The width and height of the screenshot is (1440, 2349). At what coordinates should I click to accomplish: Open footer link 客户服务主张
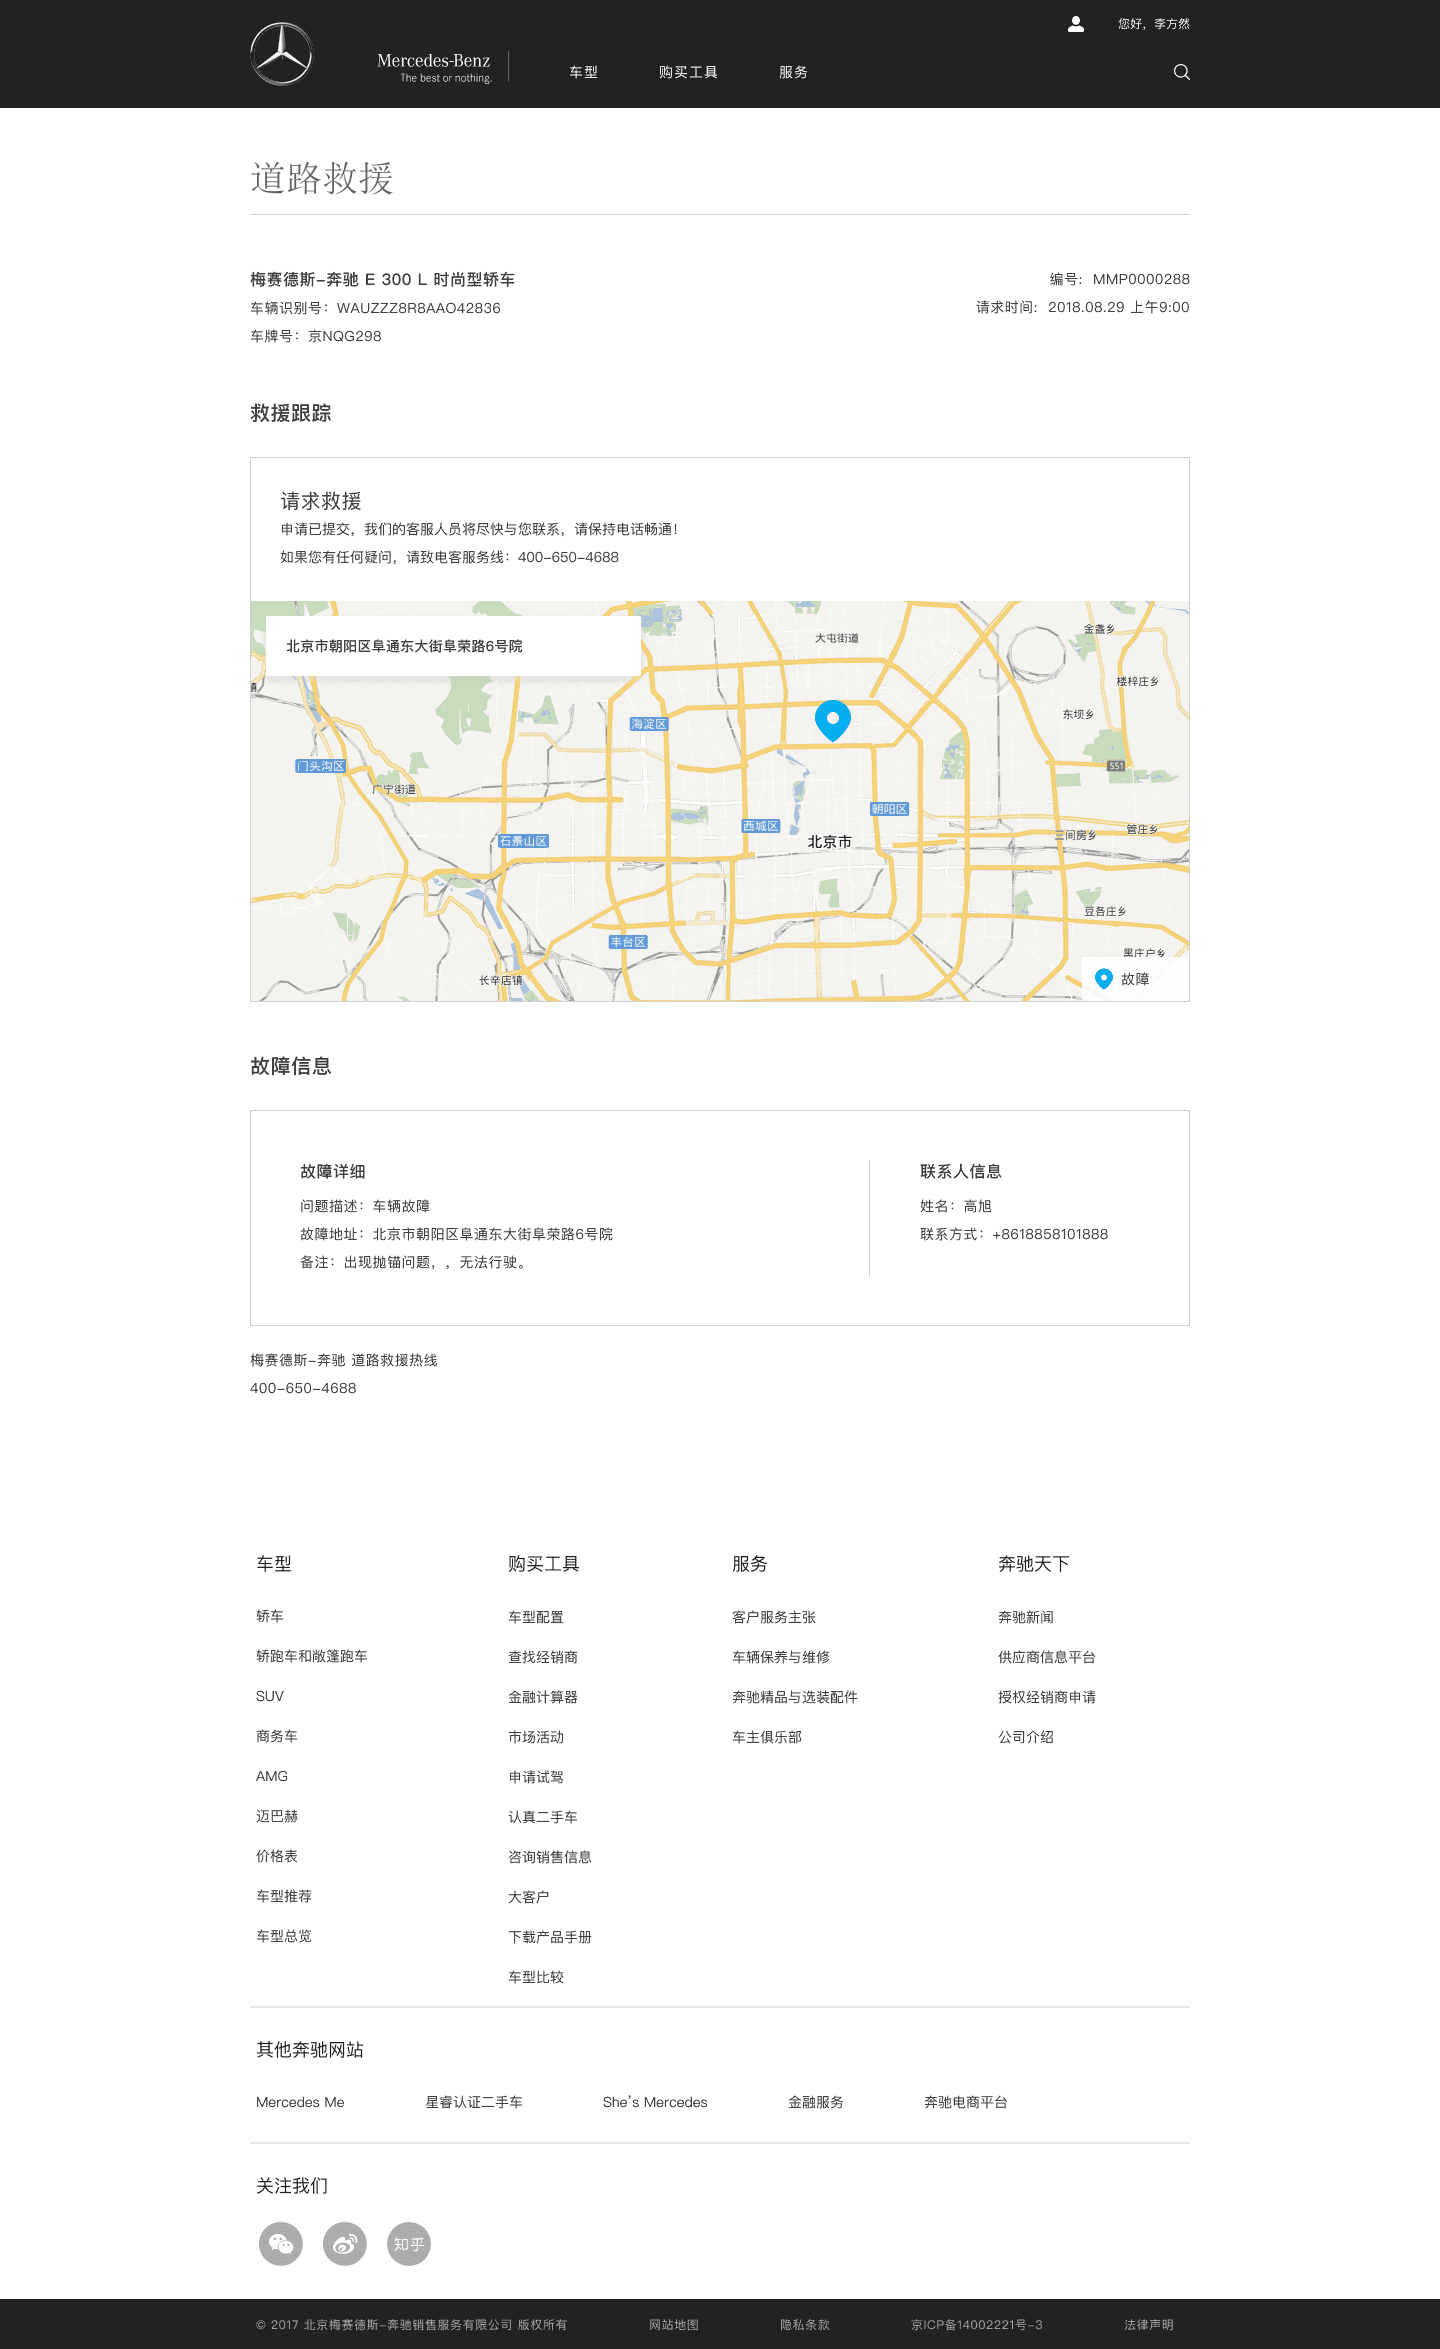click(774, 1617)
